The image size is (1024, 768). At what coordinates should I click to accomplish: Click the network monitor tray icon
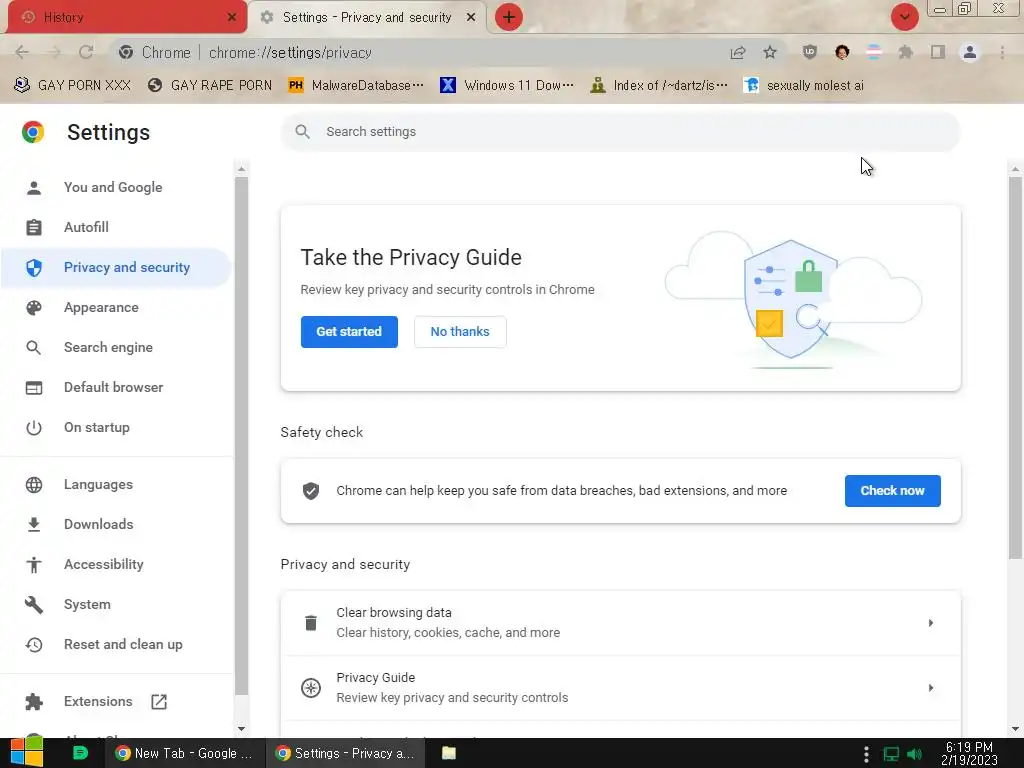(x=891, y=754)
